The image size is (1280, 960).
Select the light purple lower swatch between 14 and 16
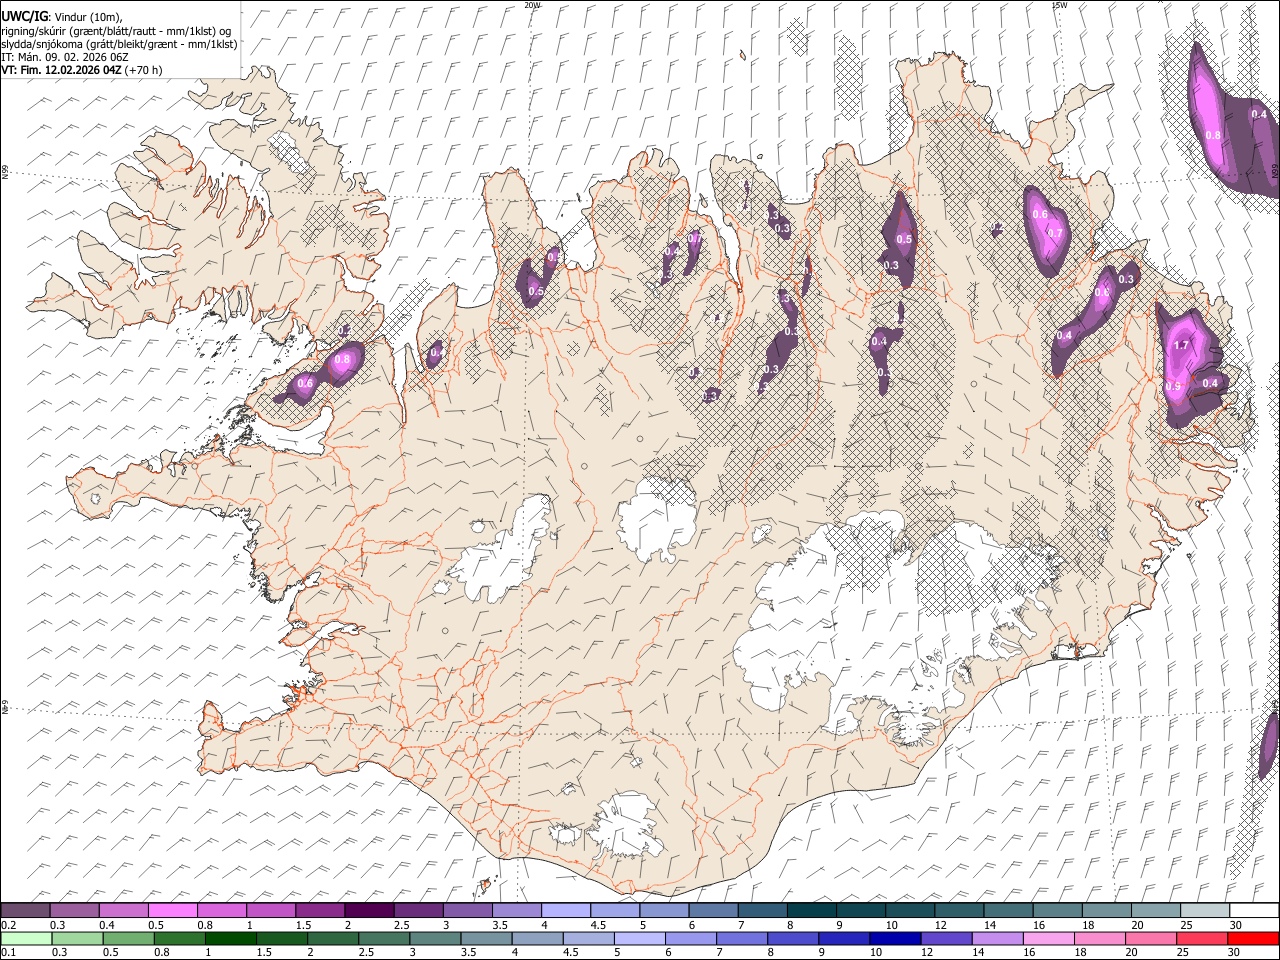point(997,938)
